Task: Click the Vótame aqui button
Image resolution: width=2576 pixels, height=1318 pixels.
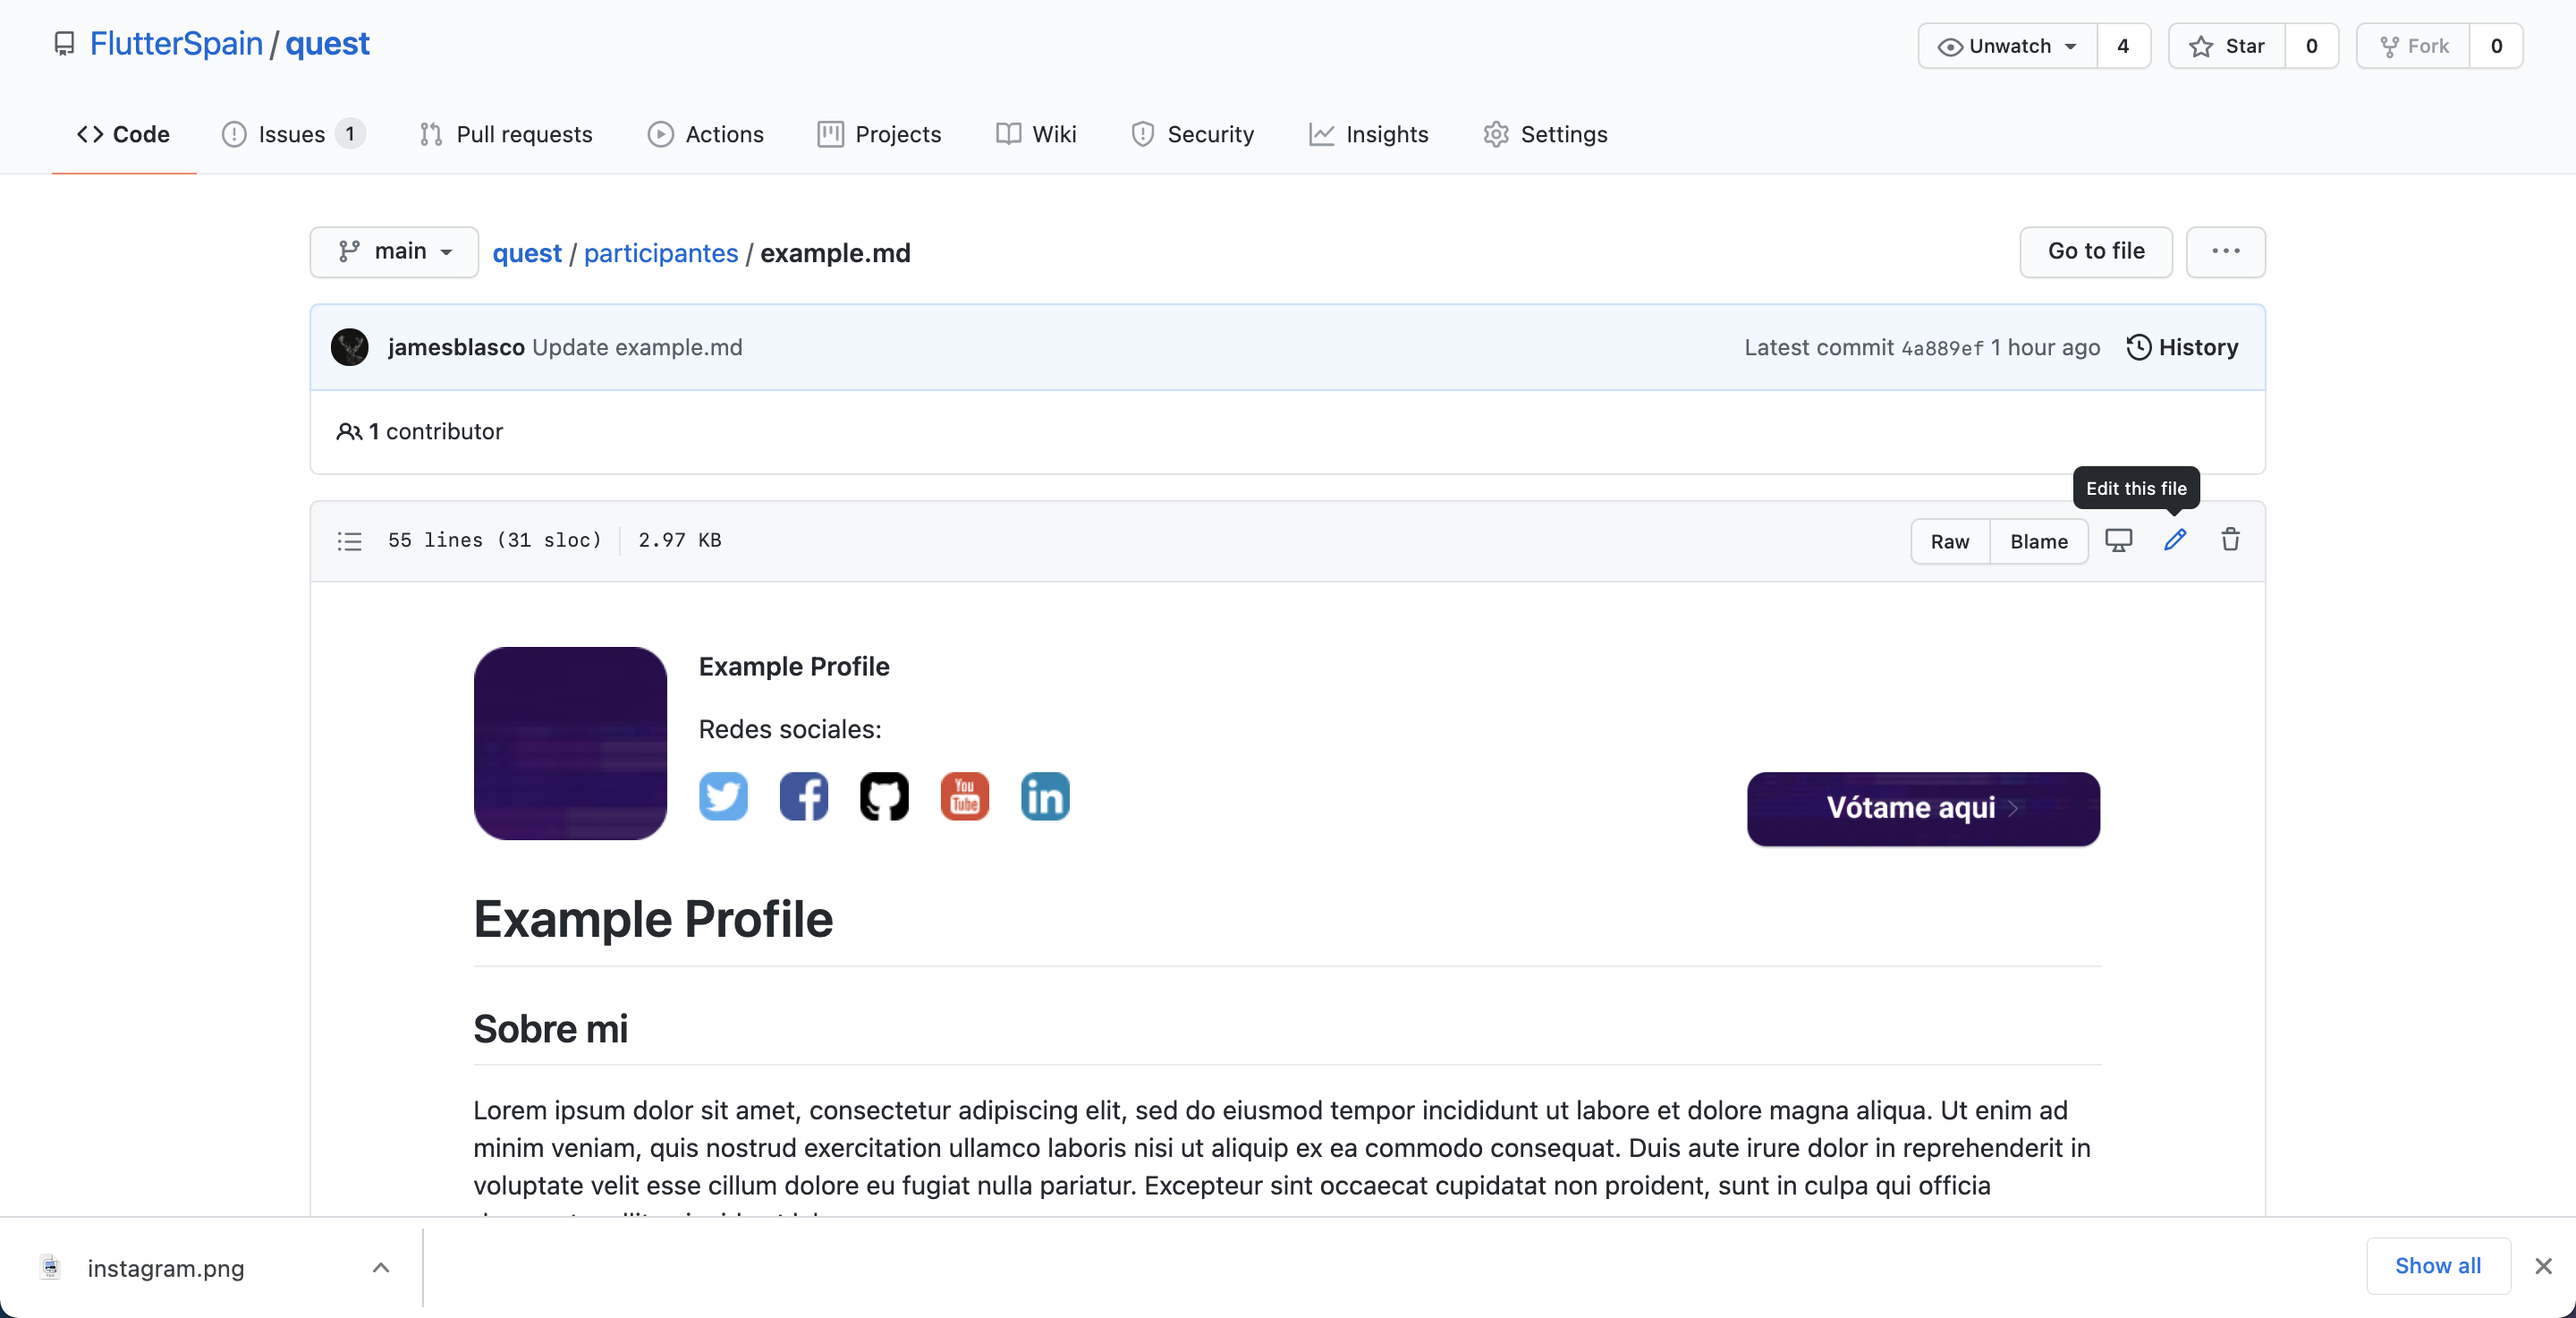Action: pos(1923,808)
